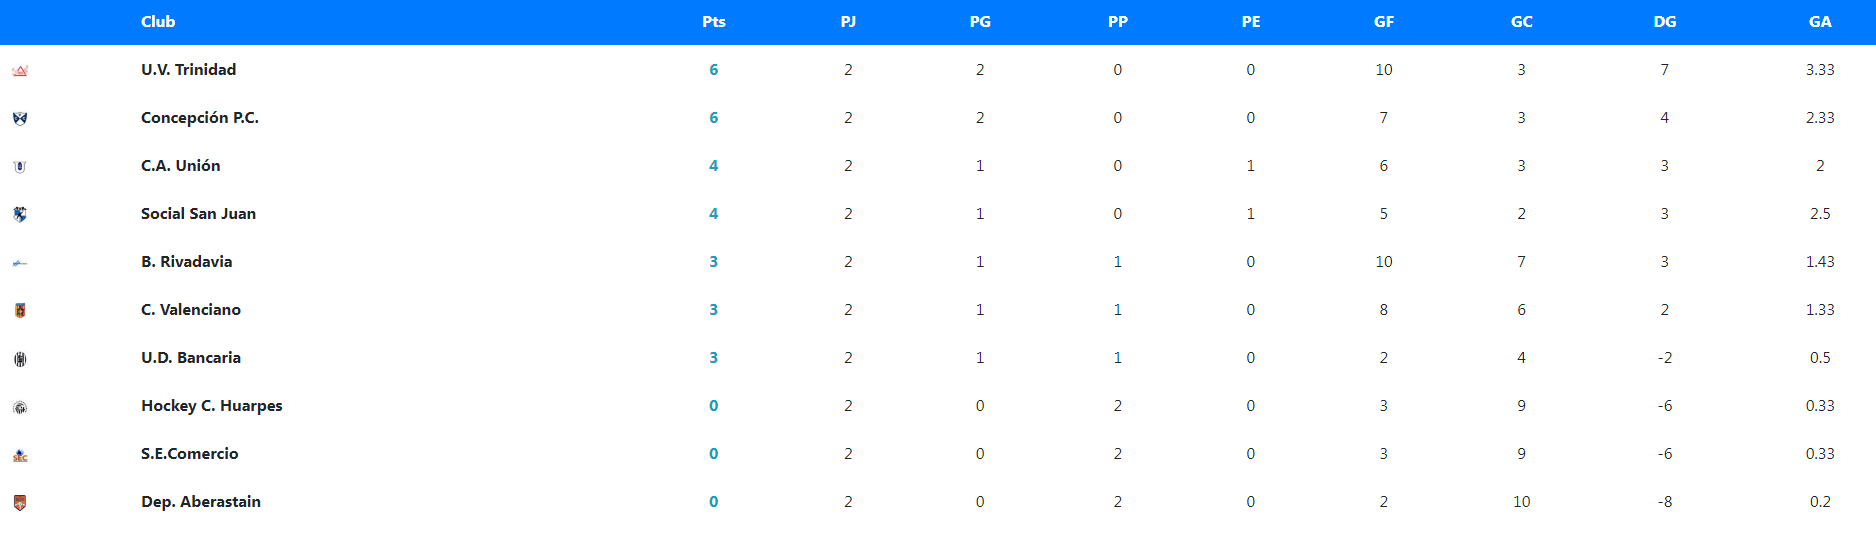Open the Social San Juan team name
1876x538 pixels.
[198, 214]
